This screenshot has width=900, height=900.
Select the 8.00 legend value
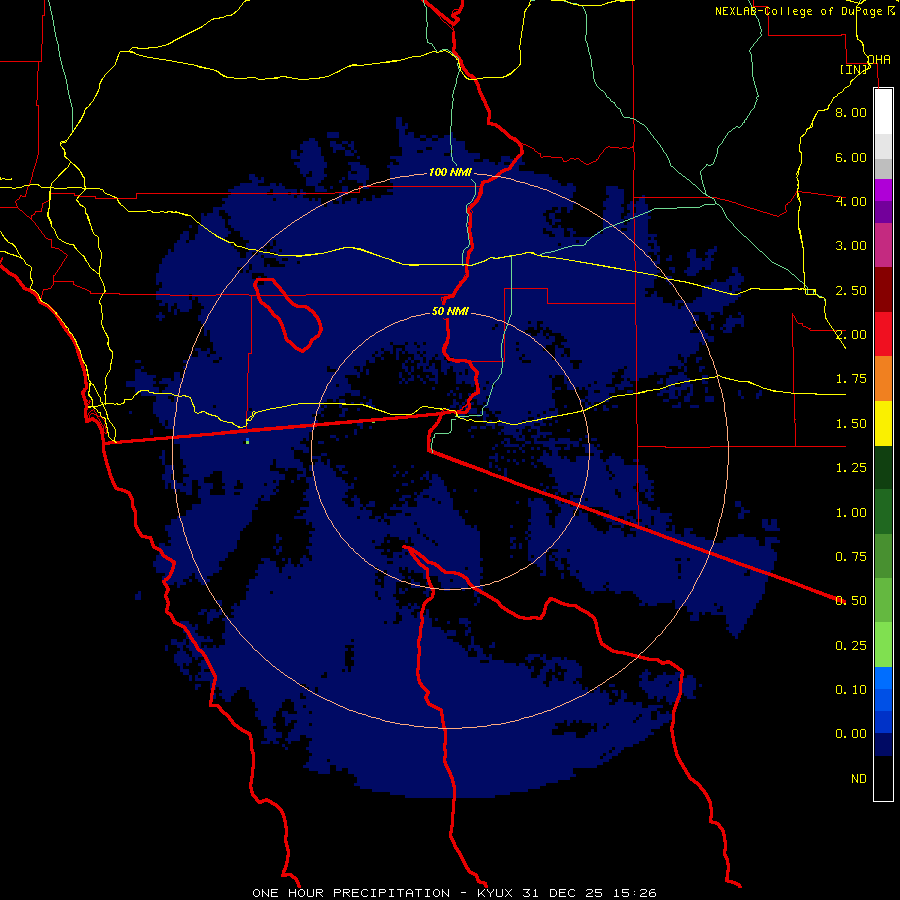[x=851, y=112]
